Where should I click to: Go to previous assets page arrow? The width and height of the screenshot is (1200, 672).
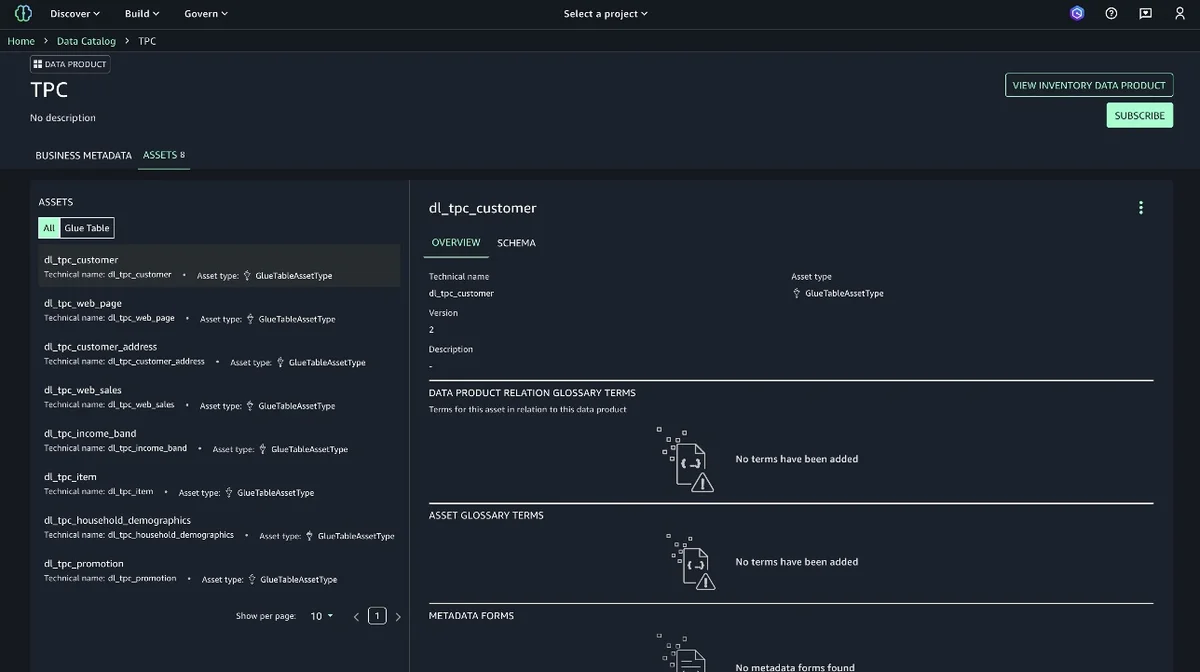356,616
